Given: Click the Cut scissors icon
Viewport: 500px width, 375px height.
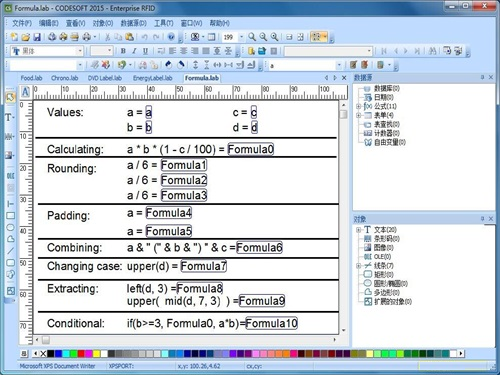Looking at the screenshot, I should [107, 37].
